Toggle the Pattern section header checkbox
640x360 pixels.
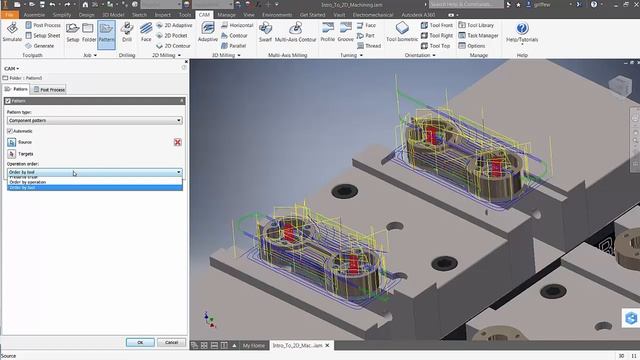[8, 100]
